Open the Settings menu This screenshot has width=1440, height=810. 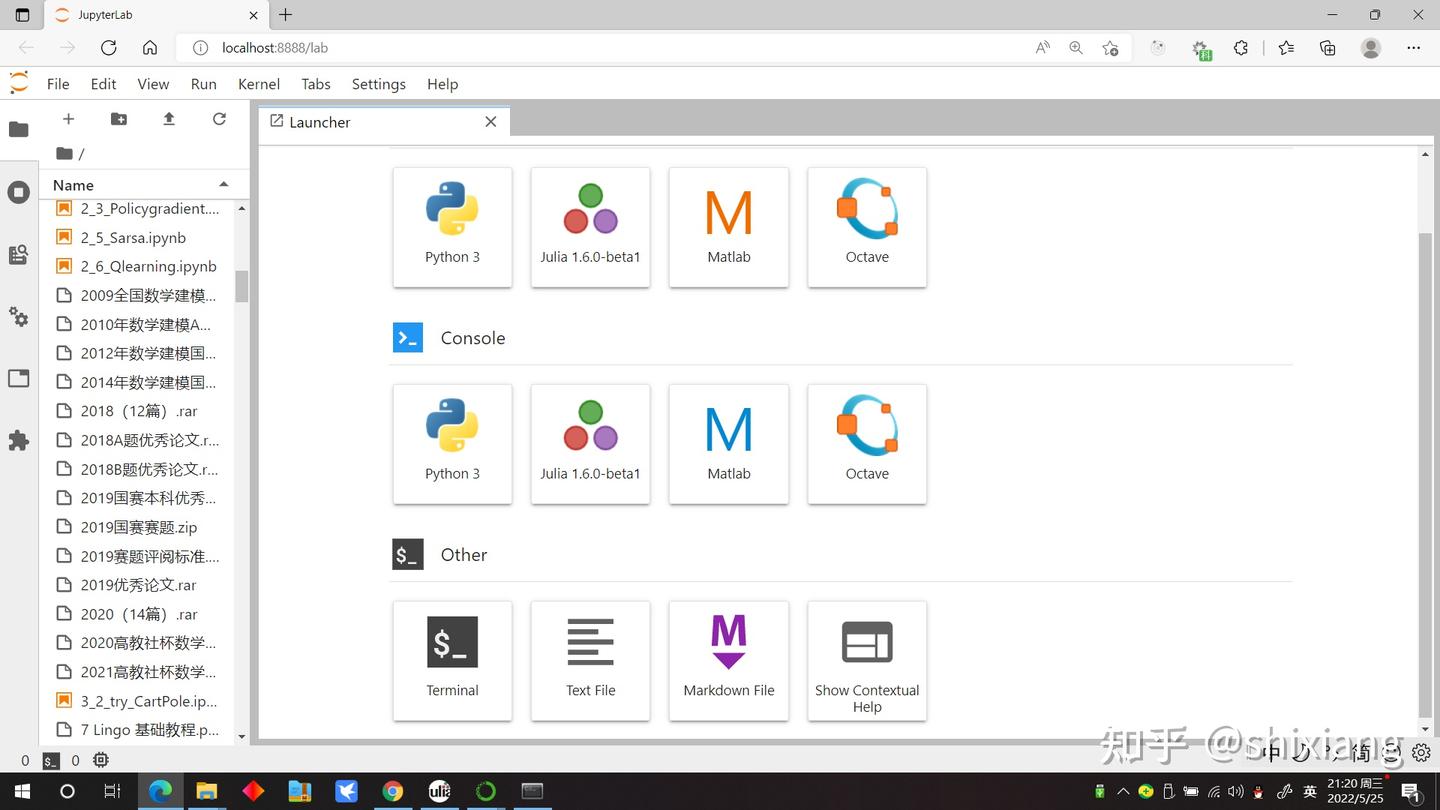pyautogui.click(x=379, y=84)
